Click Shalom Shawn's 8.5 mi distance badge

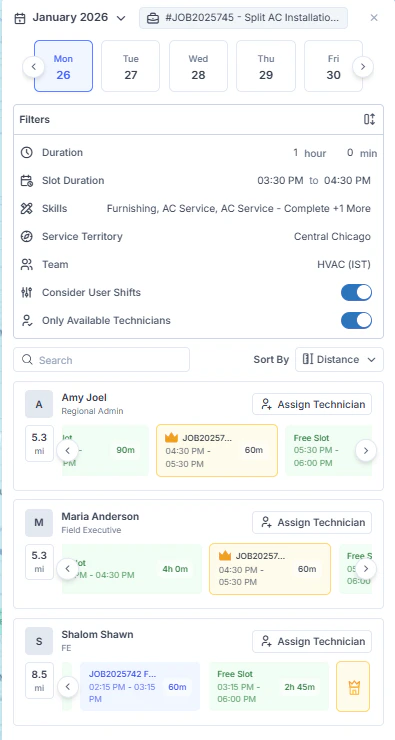coord(39,681)
